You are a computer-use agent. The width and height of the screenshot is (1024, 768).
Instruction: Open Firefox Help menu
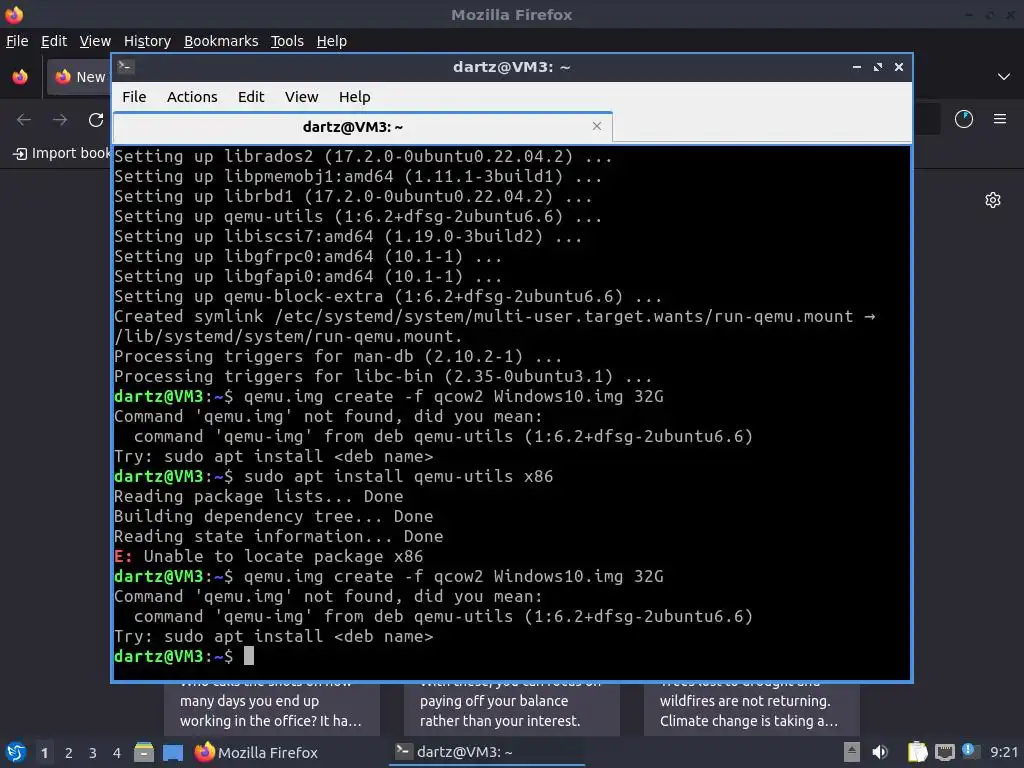click(332, 41)
